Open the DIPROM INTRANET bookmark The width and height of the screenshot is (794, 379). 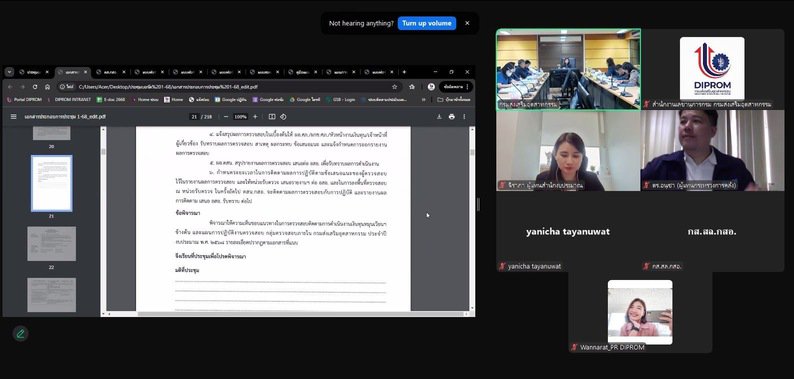(69, 100)
